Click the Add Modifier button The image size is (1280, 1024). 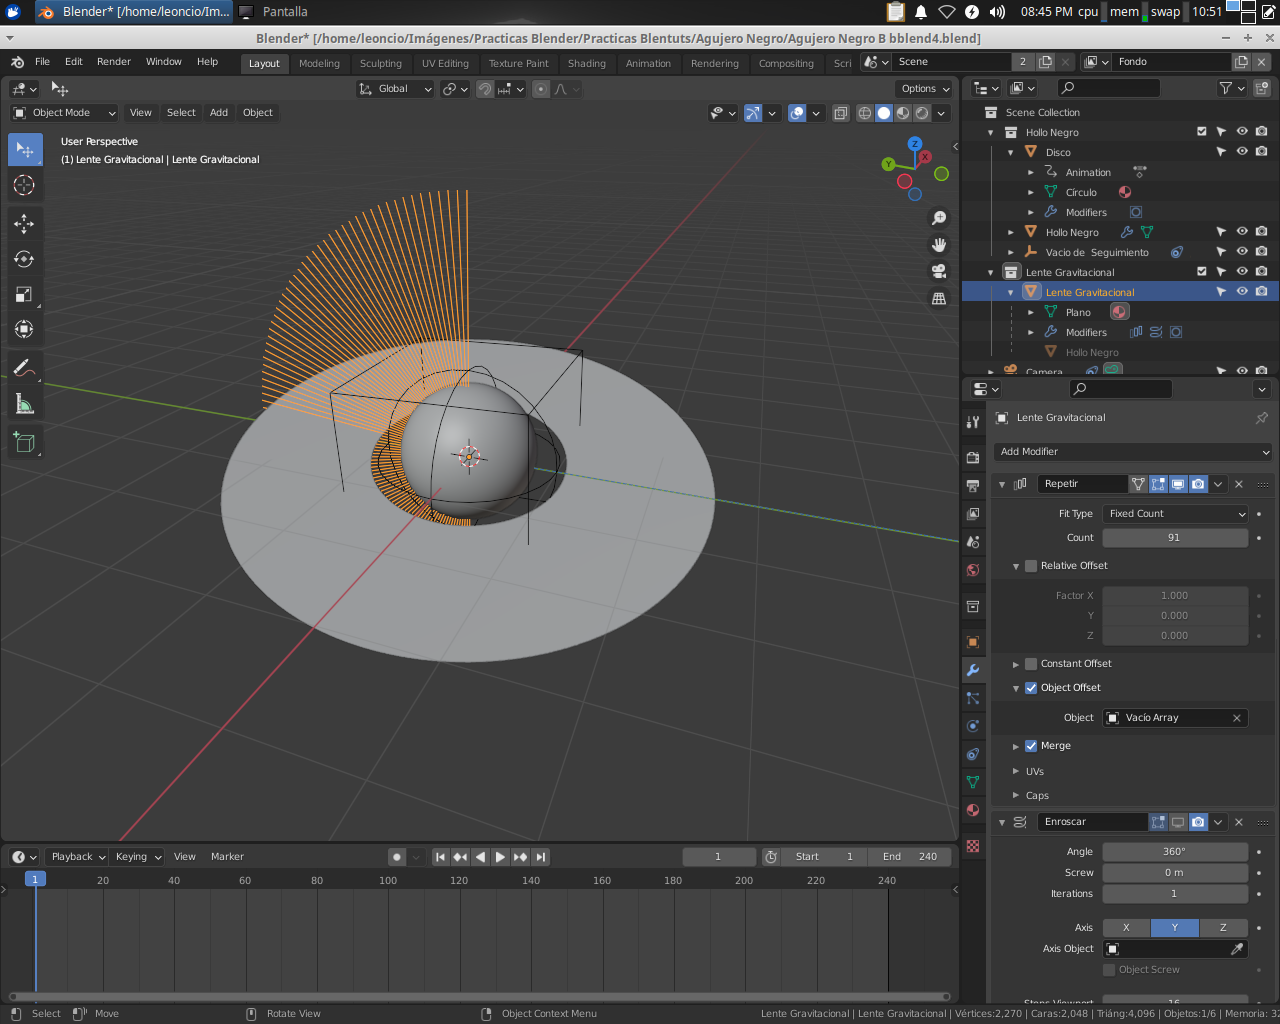(1133, 452)
